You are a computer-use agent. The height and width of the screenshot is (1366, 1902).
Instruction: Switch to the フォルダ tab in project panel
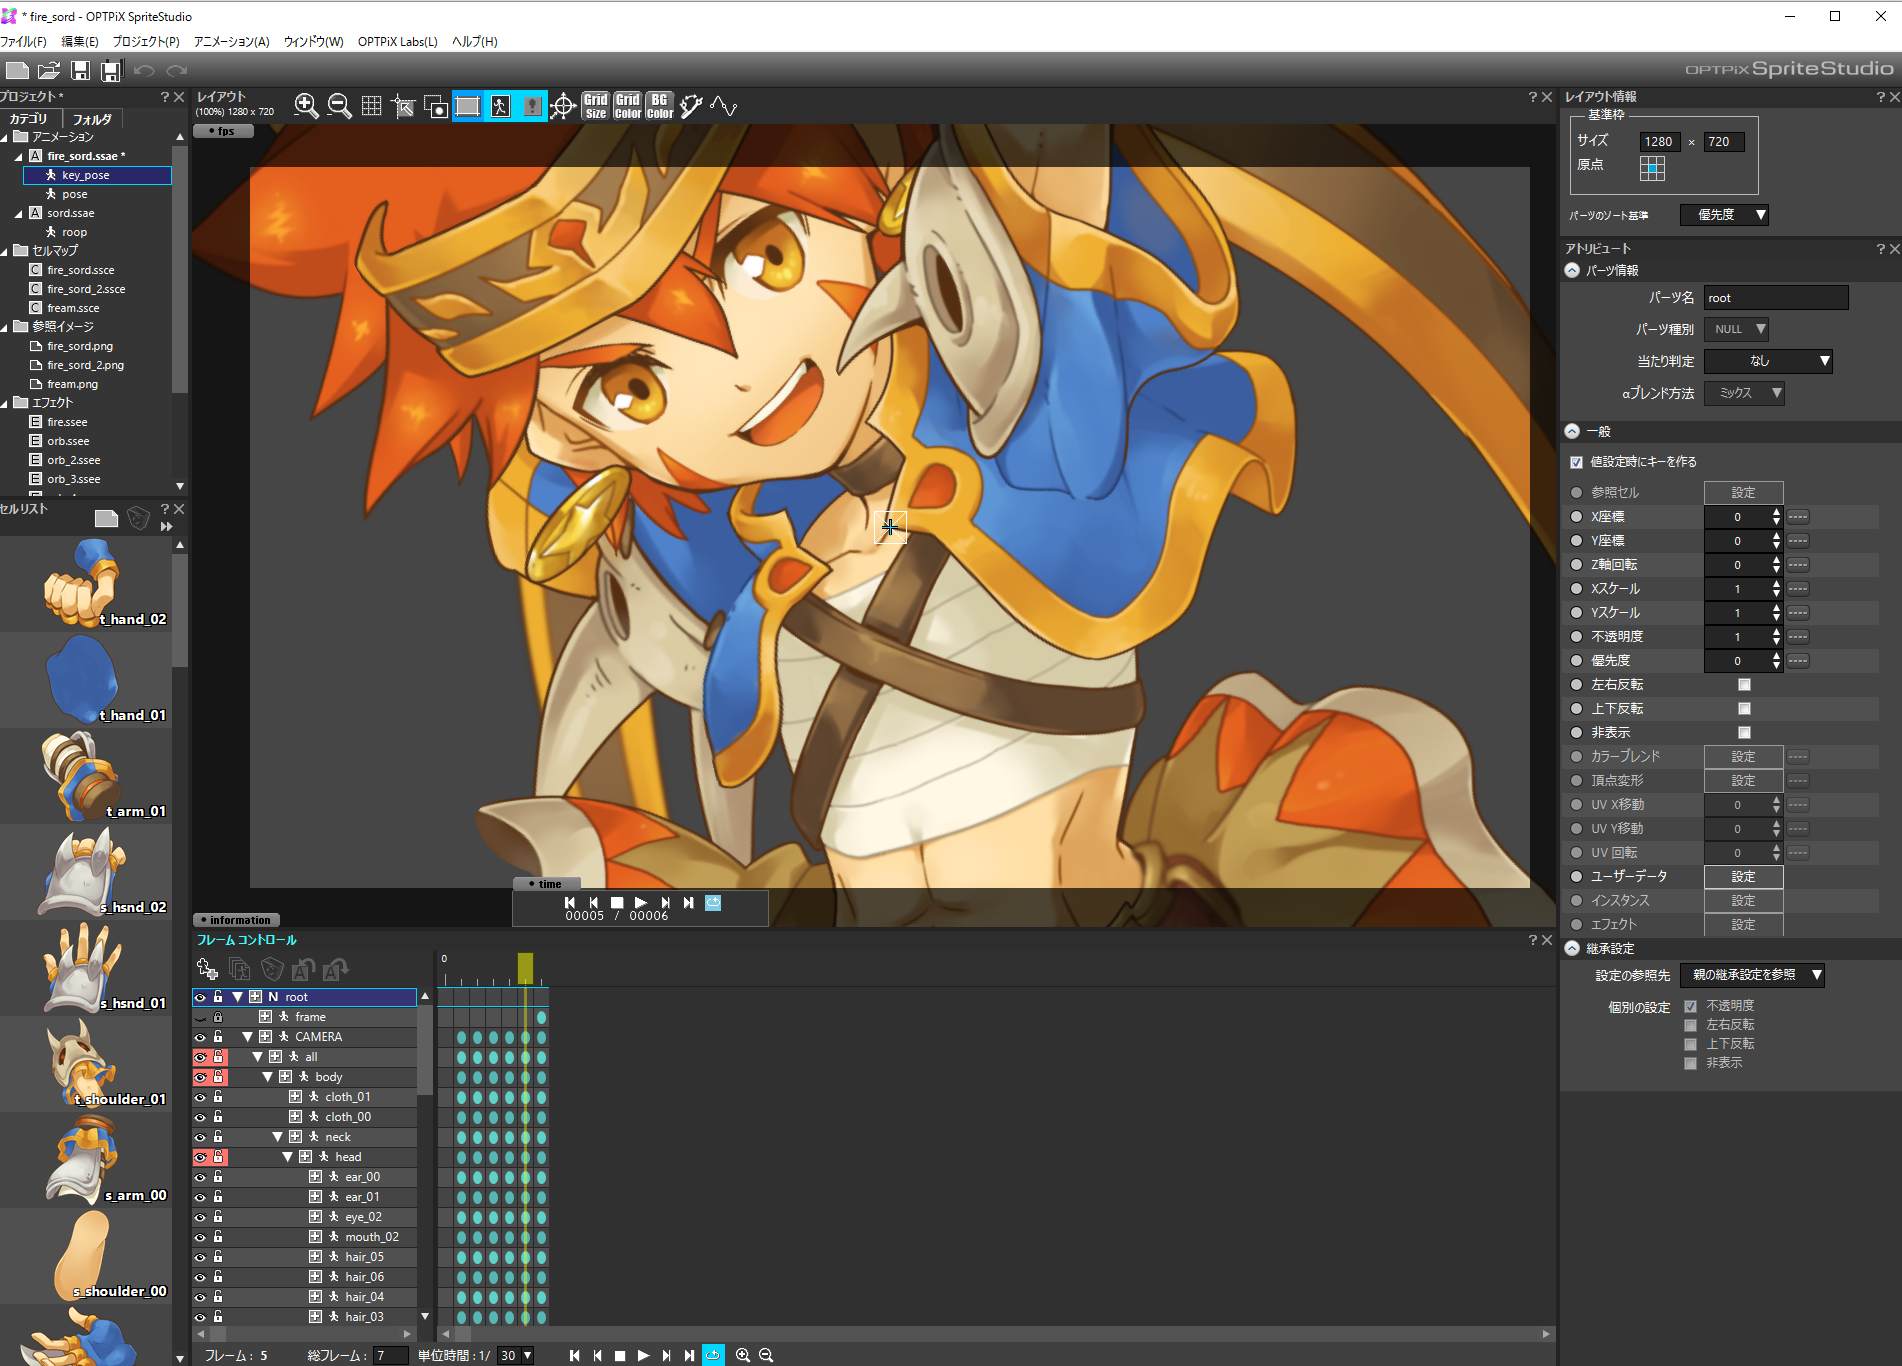pyautogui.click(x=92, y=119)
